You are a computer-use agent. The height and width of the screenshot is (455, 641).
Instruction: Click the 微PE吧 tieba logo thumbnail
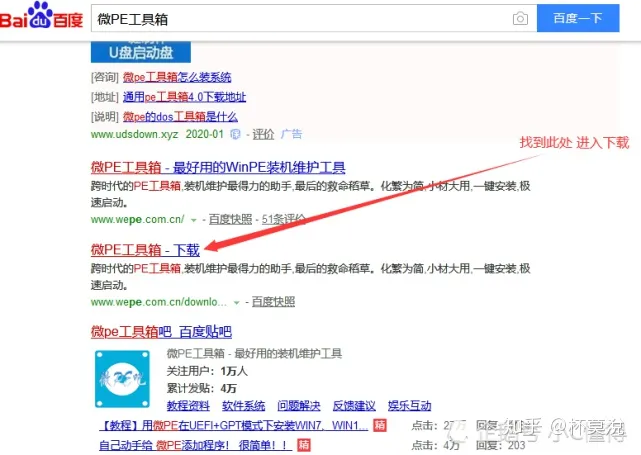click(122, 379)
